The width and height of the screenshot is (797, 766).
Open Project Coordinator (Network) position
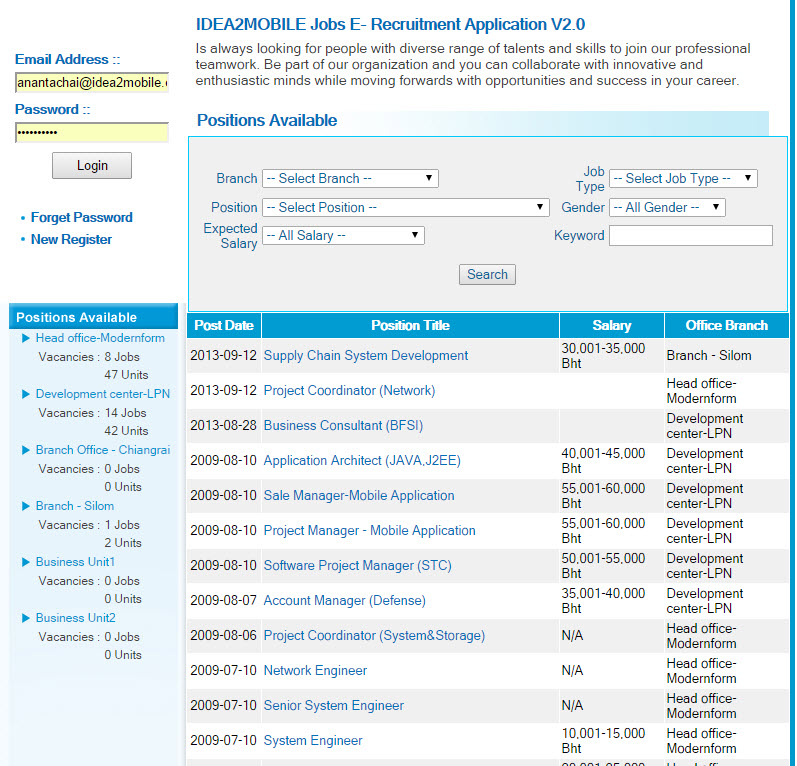coord(349,390)
